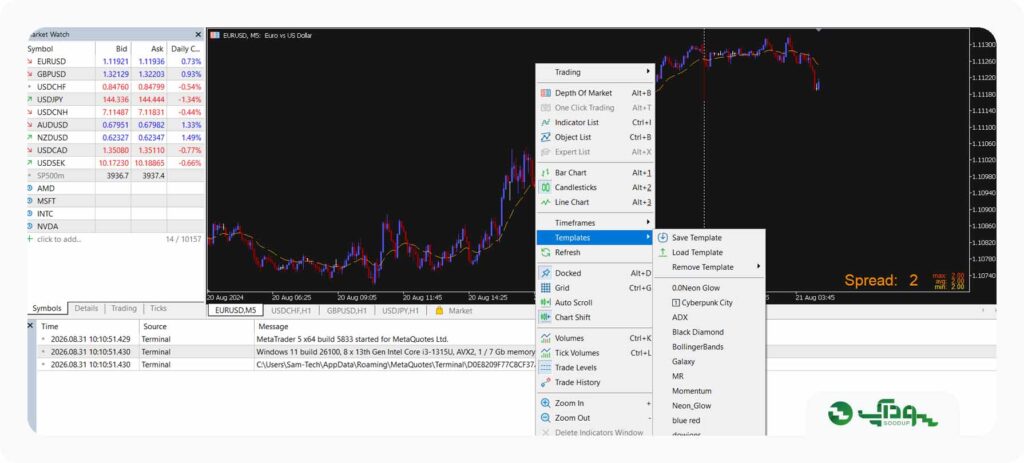This screenshot has height=463, width=1024.
Task: Select the Candlesticks icon
Action: 545,187
